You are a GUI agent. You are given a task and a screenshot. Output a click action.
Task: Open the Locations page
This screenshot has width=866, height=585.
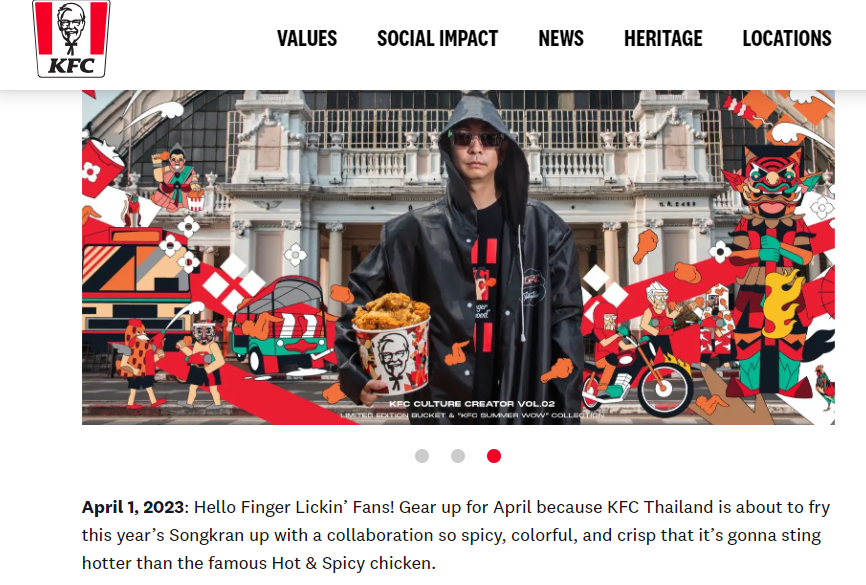(x=786, y=39)
